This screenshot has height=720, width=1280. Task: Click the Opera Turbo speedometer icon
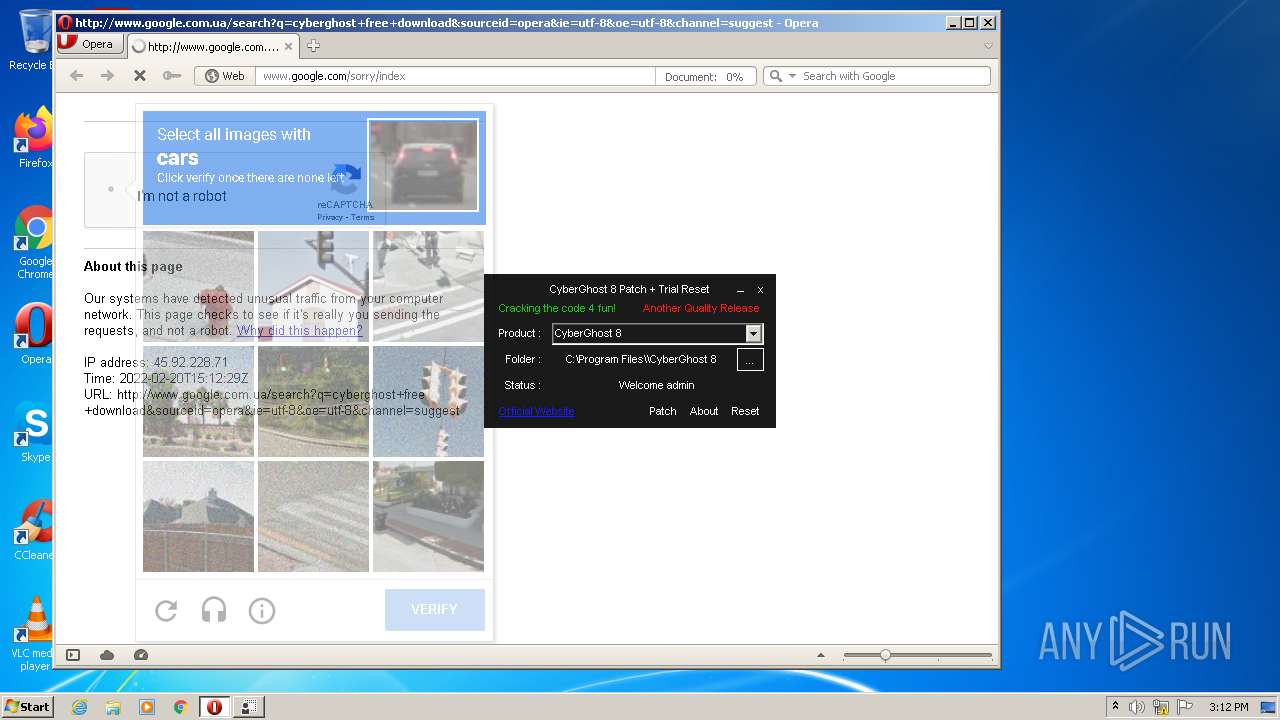pos(141,655)
